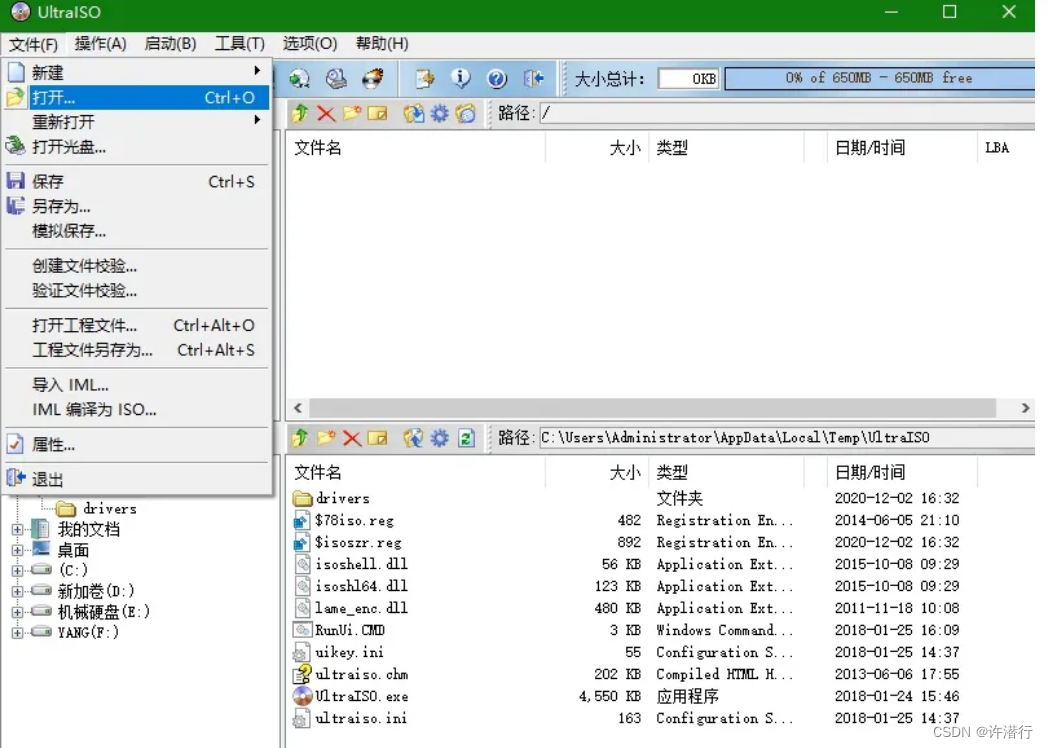The height and width of the screenshot is (748, 1048).
Task: Choose 属性... from the File menu
Action: (x=136, y=445)
